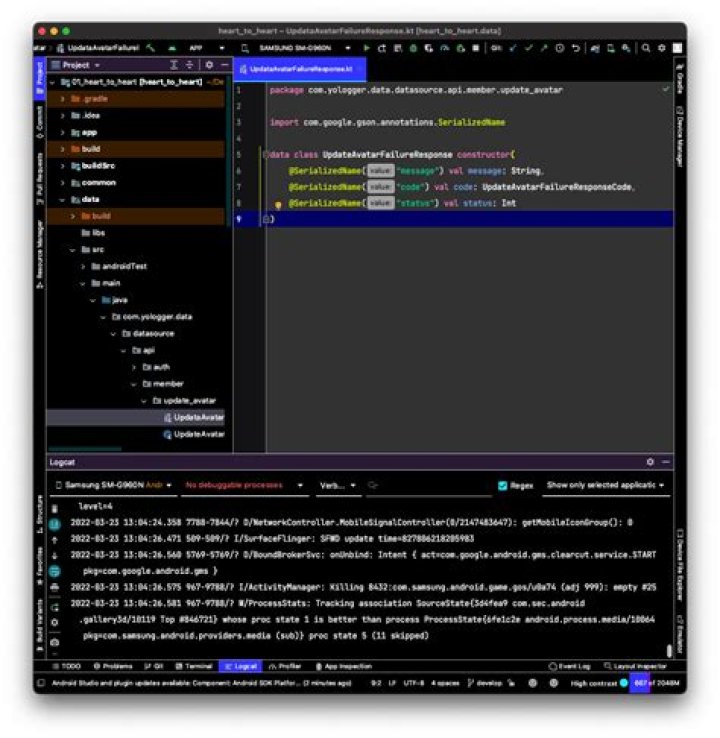Run the app with the green play icon

coord(366,47)
